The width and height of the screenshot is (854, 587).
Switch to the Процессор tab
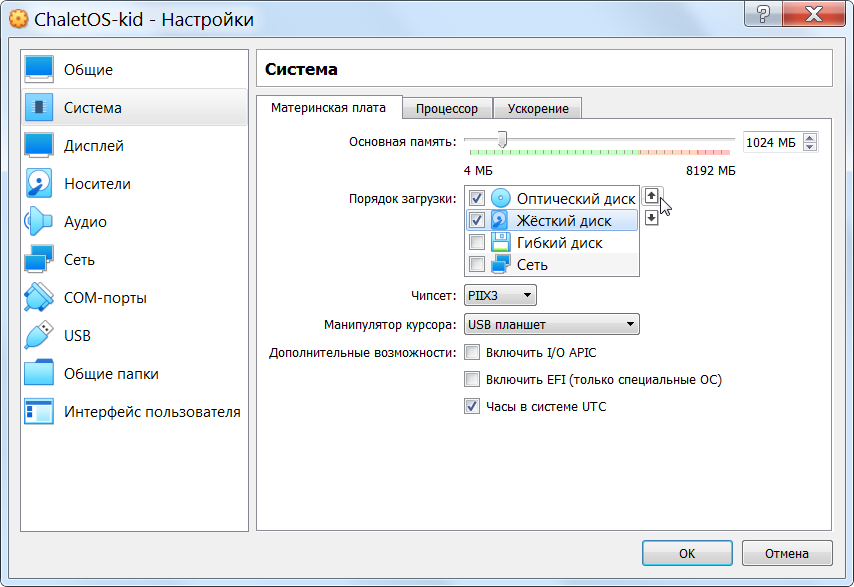(447, 108)
